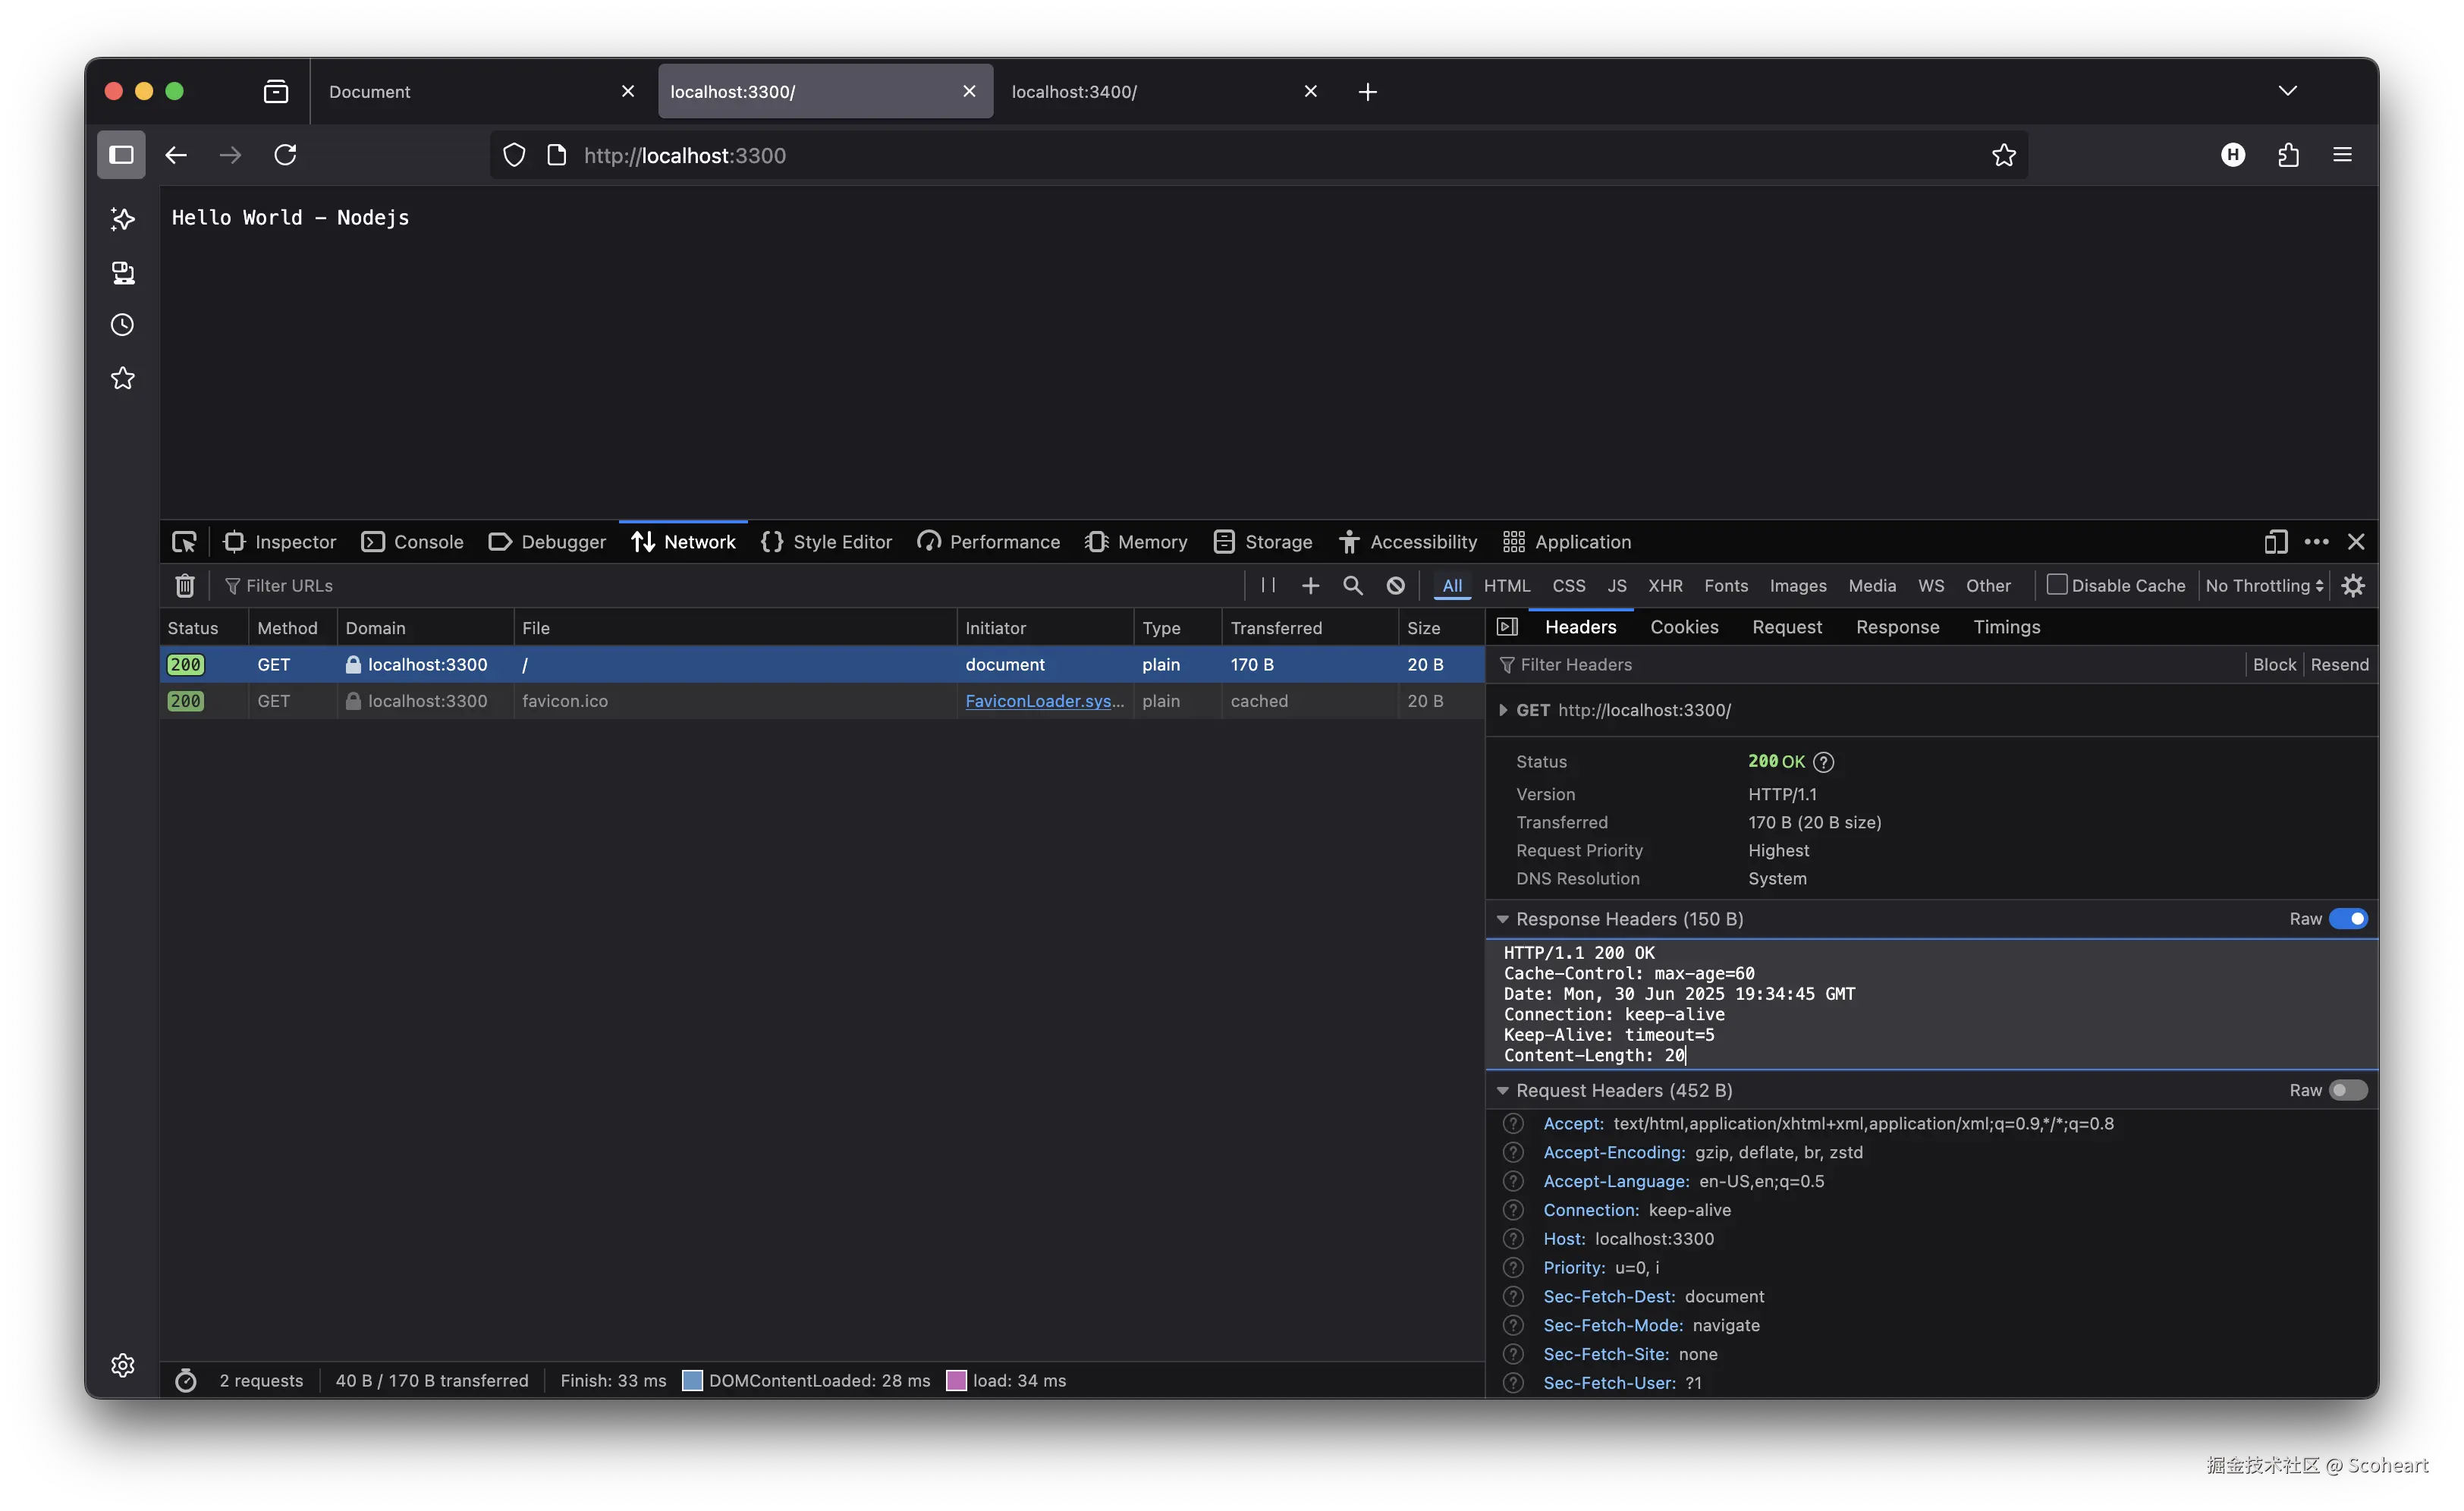Reload the current page
This screenshot has height=1511, width=2464.
coord(286,155)
